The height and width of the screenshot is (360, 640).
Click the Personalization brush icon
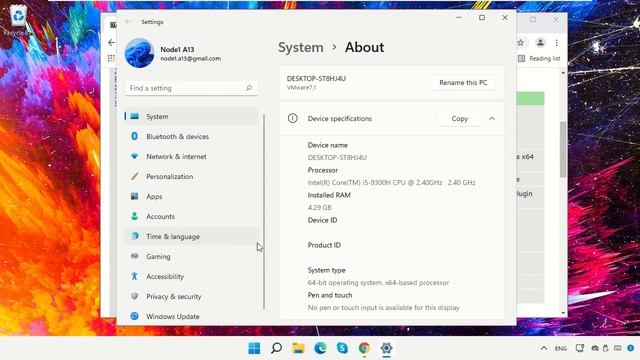[x=134, y=176]
